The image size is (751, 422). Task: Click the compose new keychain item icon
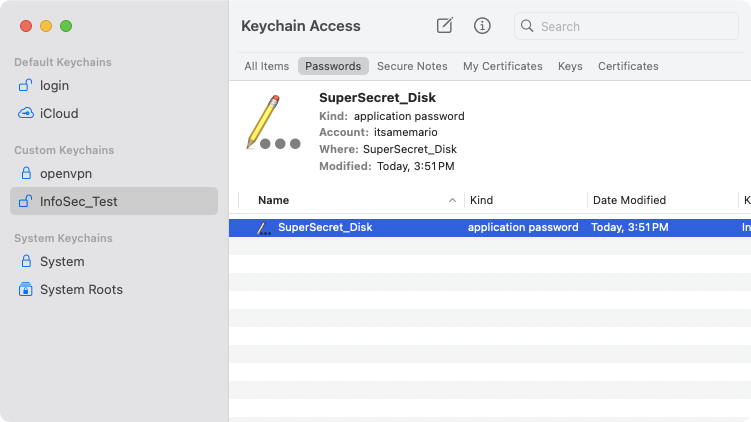coord(445,26)
